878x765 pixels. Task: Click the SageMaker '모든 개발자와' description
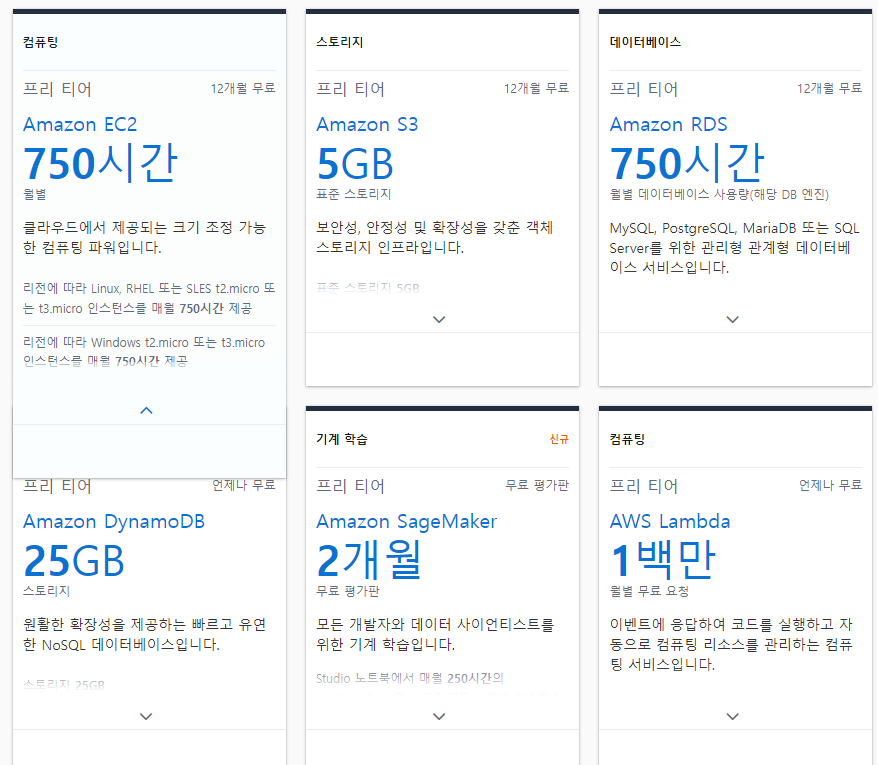click(x=435, y=635)
